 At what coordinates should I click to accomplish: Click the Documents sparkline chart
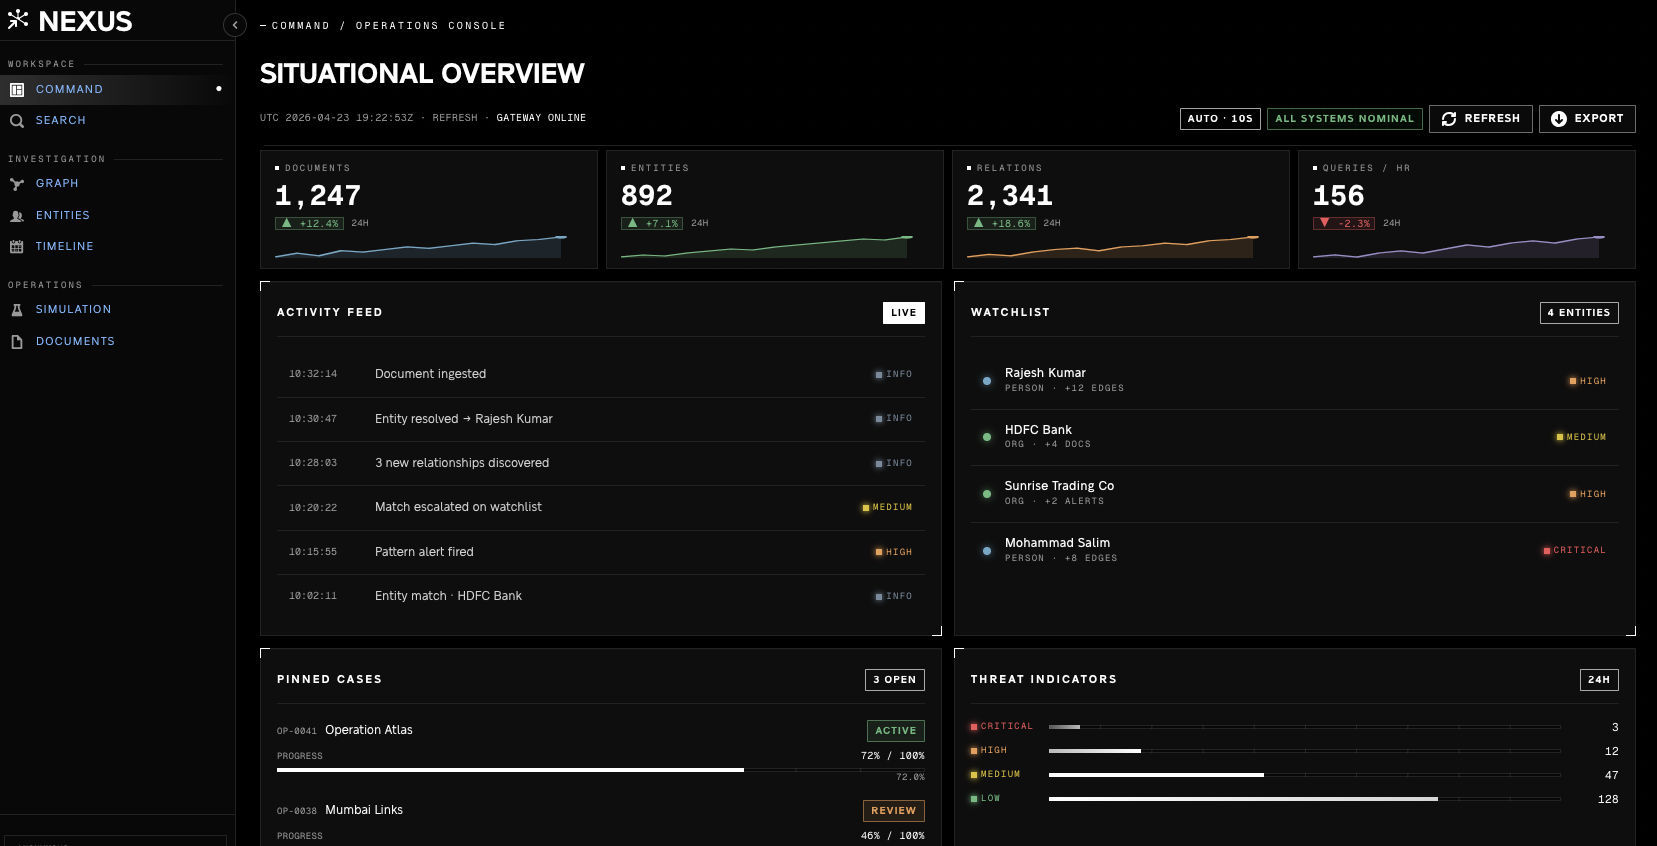(421, 247)
